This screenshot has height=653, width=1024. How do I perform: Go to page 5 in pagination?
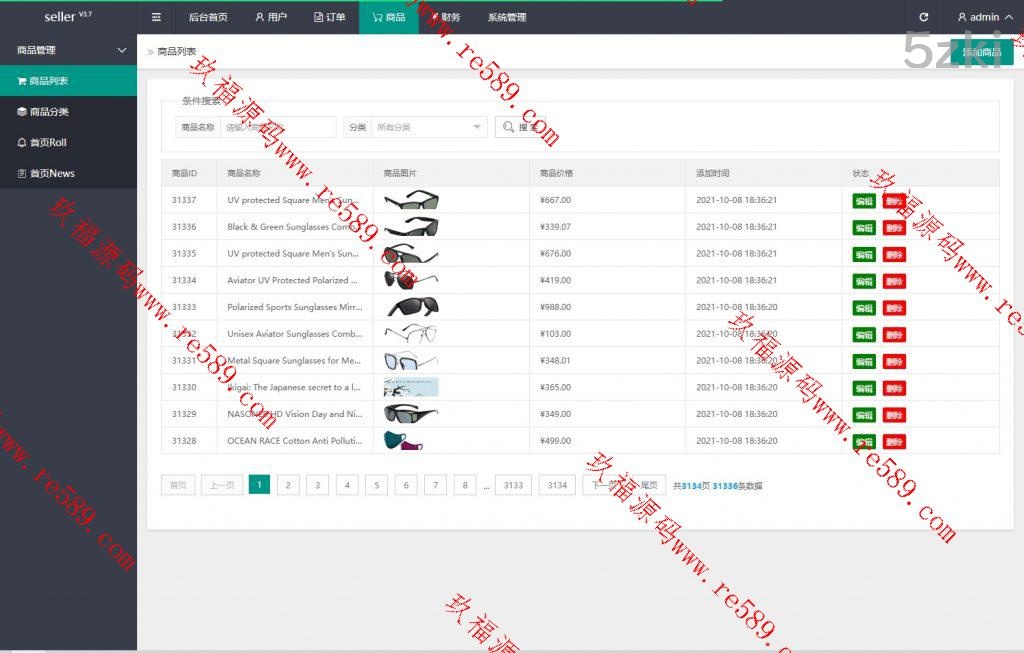(x=376, y=485)
